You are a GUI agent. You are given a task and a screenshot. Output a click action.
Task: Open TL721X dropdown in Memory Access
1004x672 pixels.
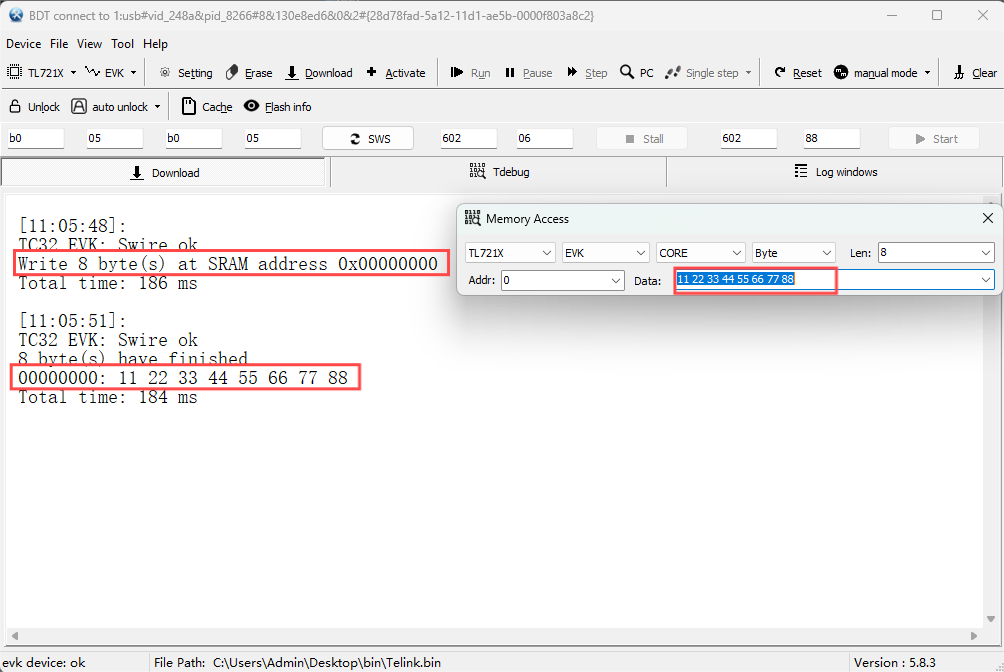510,253
